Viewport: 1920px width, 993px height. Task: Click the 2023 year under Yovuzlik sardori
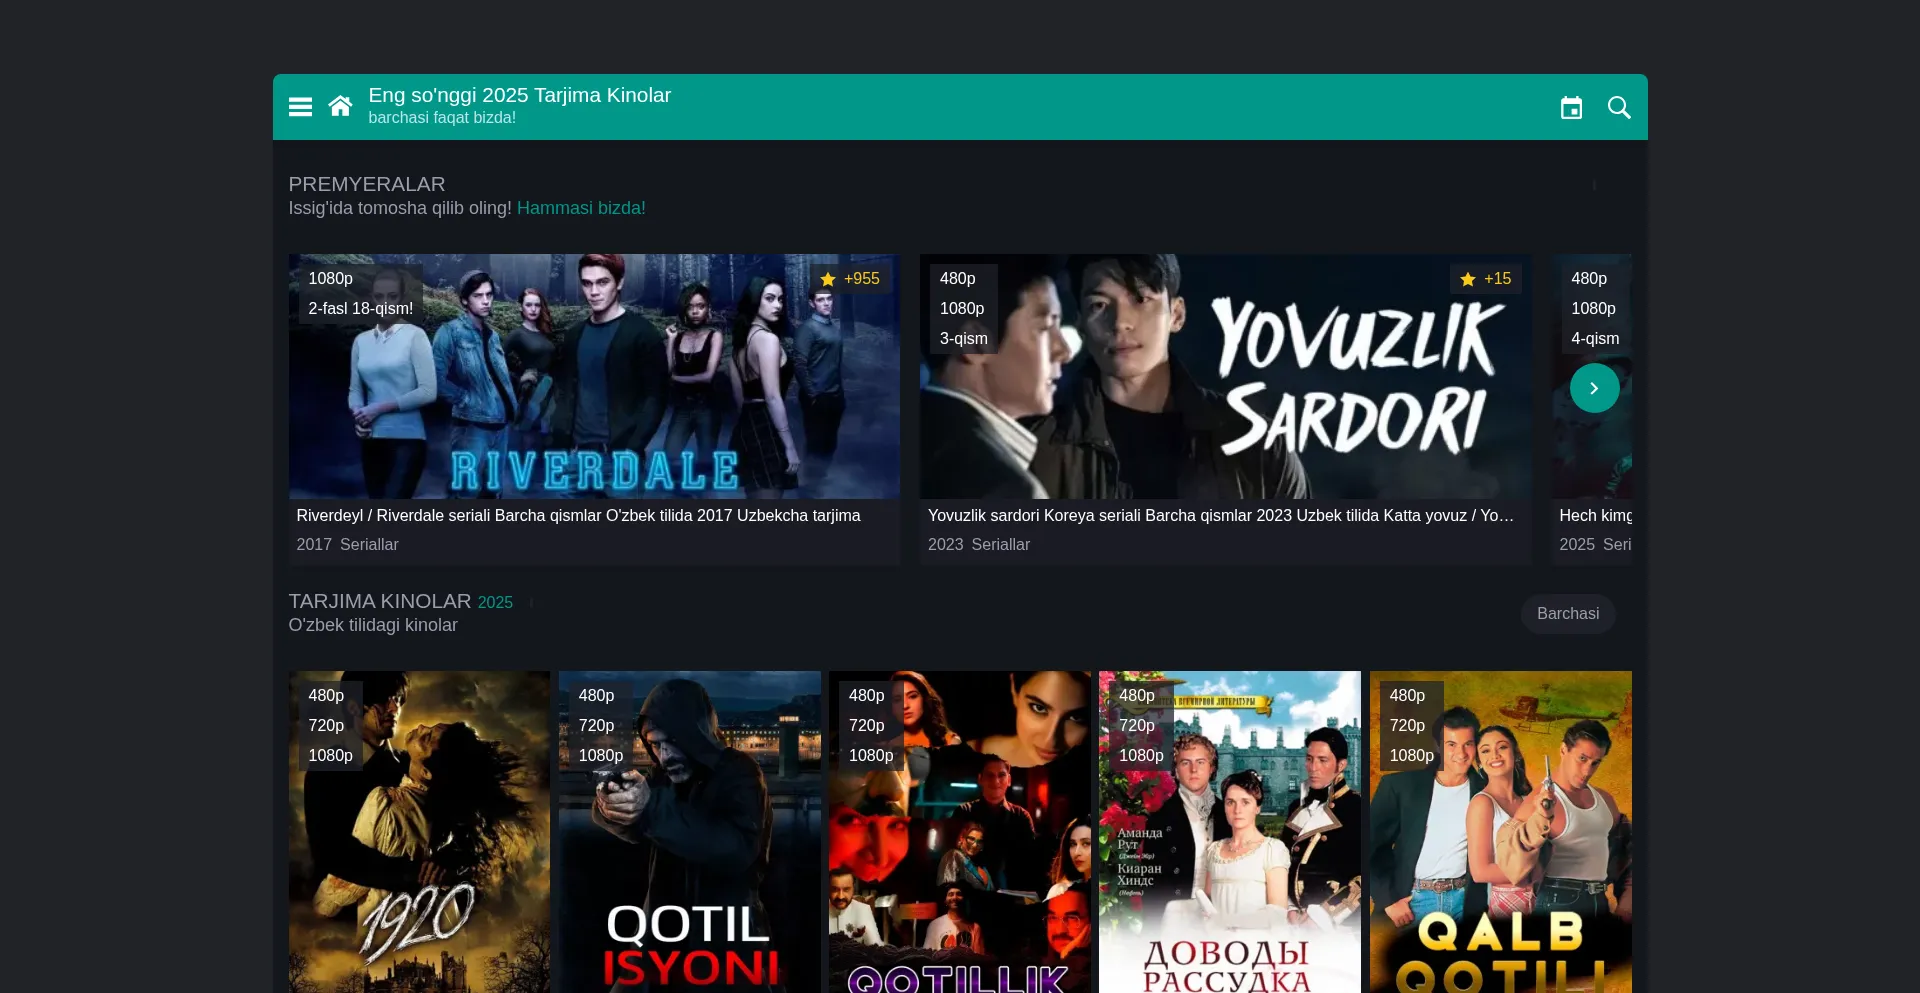click(945, 544)
